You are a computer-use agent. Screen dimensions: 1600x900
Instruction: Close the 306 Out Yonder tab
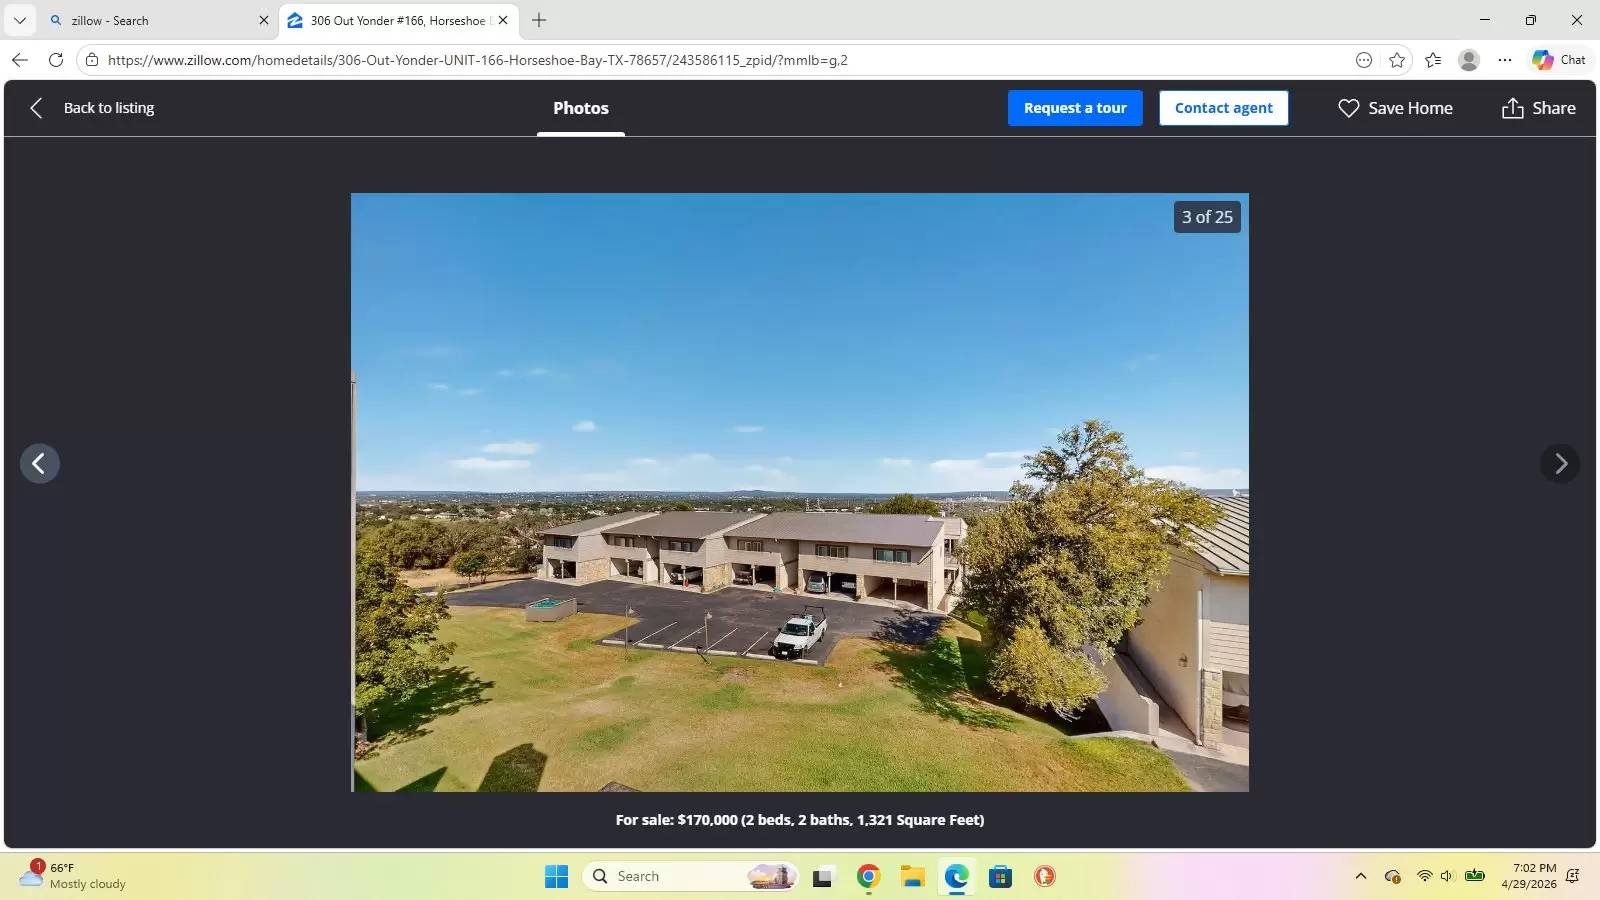503,20
